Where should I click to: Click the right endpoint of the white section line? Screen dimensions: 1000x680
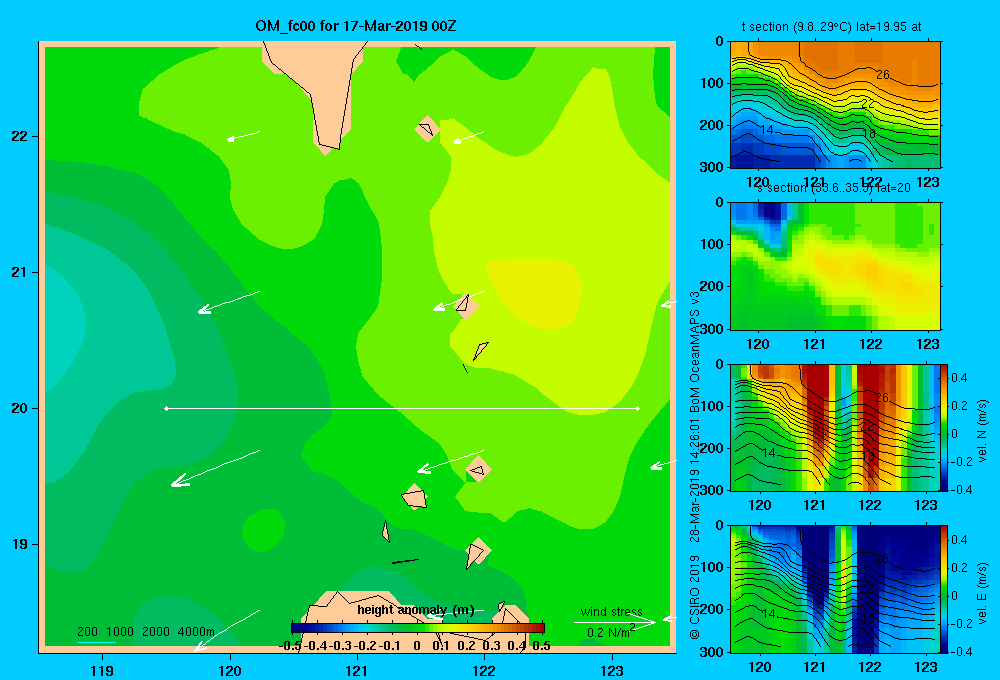[x=638, y=408]
